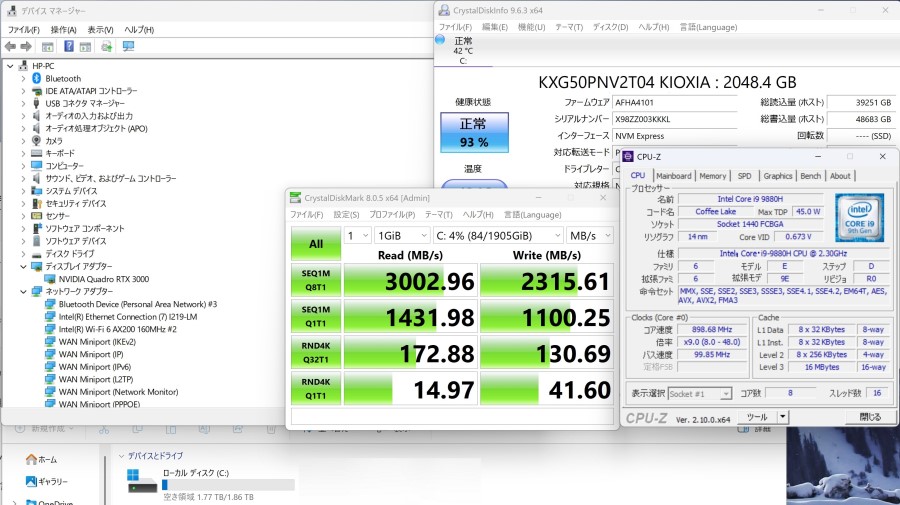Image resolution: width=900 pixels, height=505 pixels.
Task: Click the 閉じる button in CPU-Z
Action: click(x=870, y=417)
